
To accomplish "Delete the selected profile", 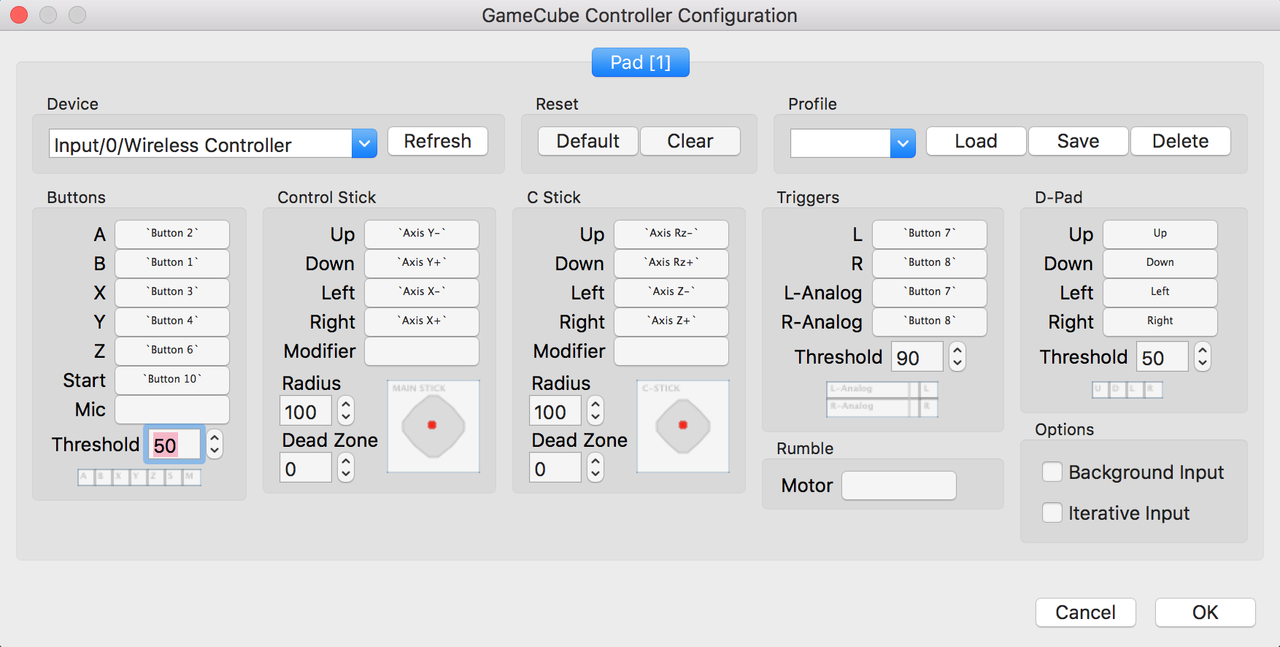I will [1180, 141].
